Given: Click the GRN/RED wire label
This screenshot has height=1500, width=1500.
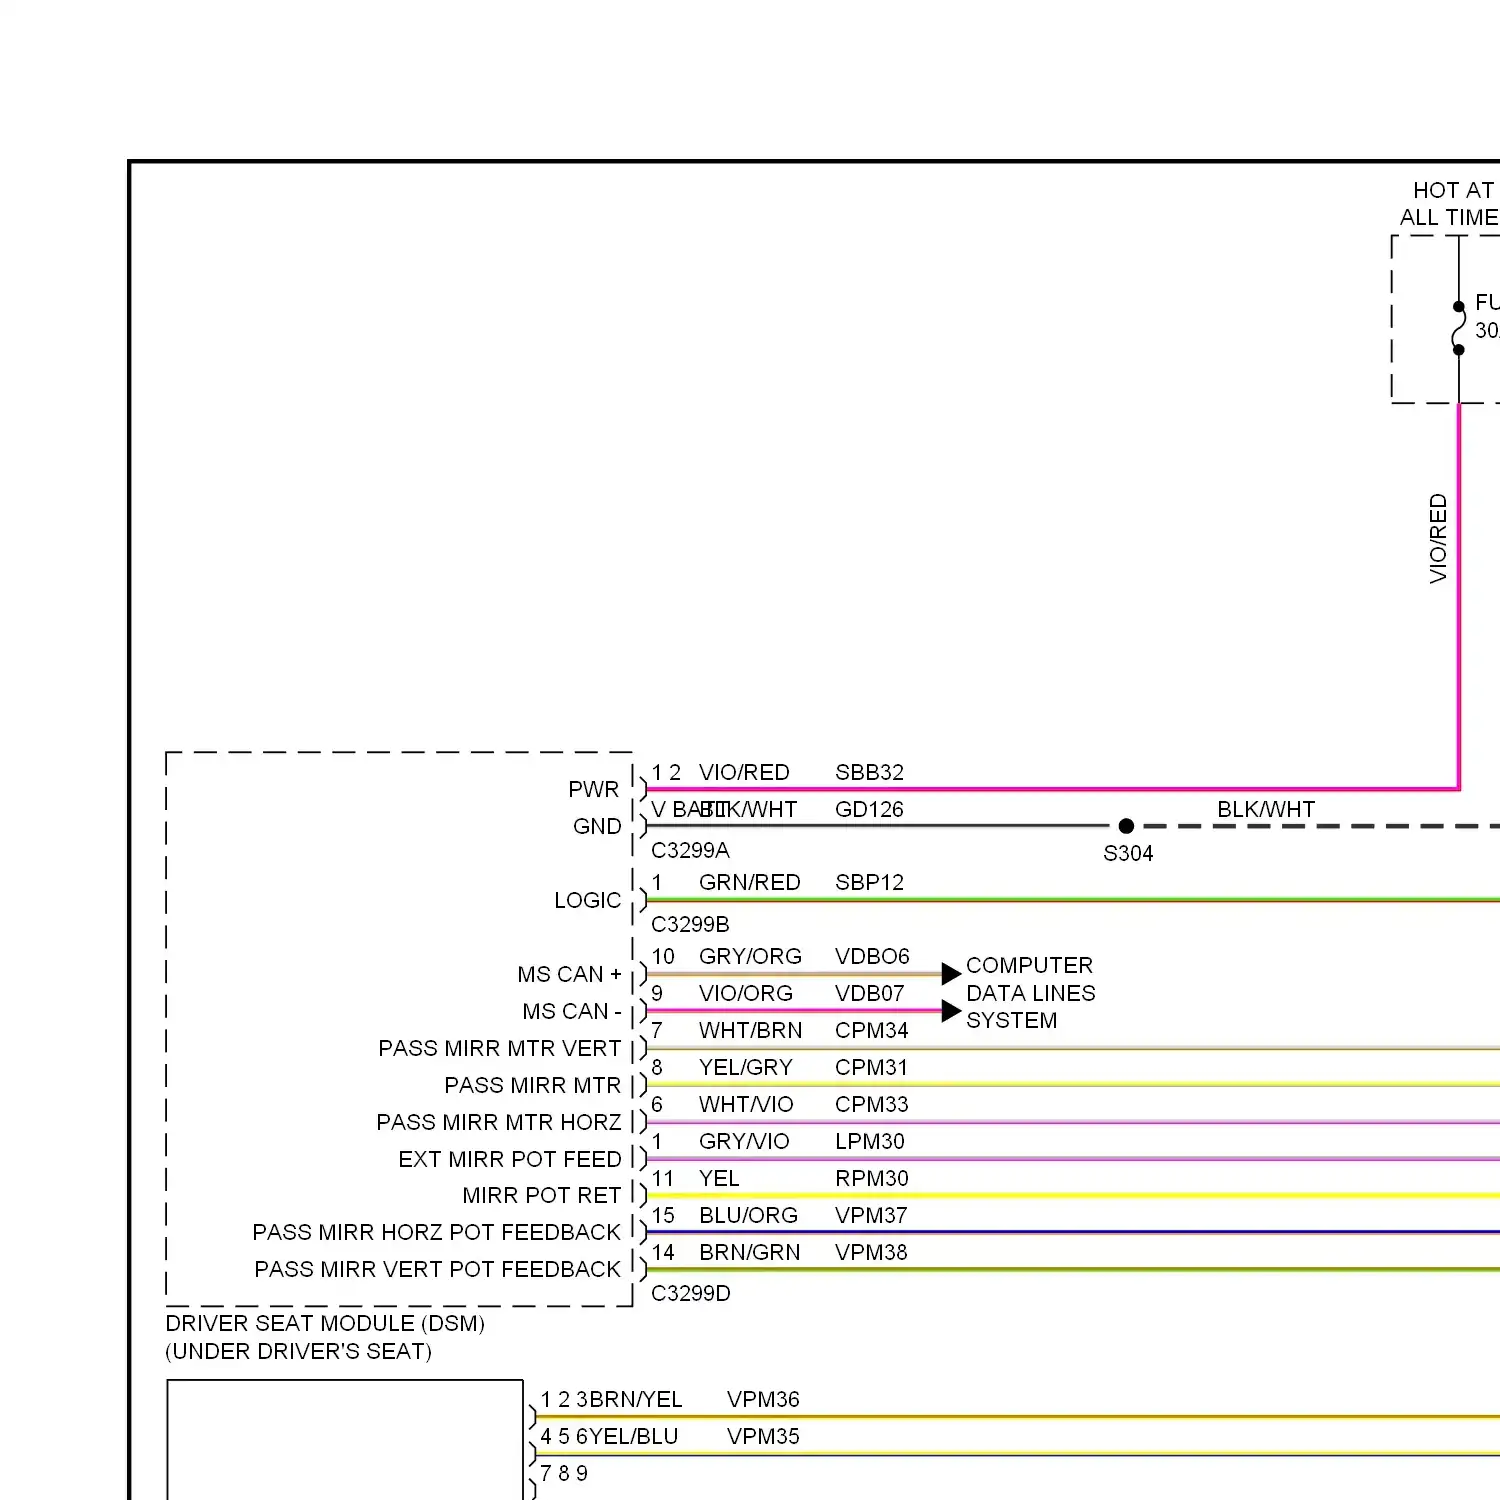Looking at the screenshot, I should click(x=750, y=882).
